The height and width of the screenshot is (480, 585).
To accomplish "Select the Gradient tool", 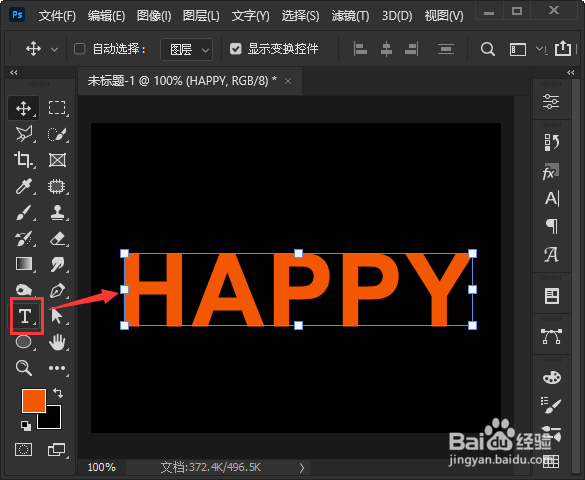I will click(24, 264).
